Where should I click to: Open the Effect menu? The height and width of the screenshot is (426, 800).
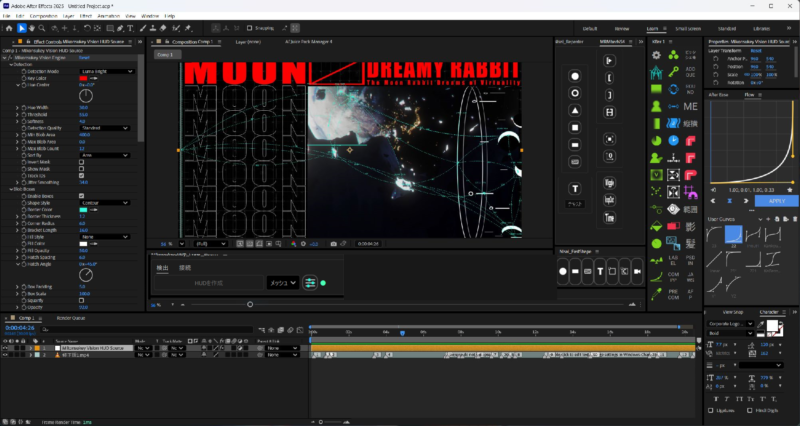tap(86, 16)
